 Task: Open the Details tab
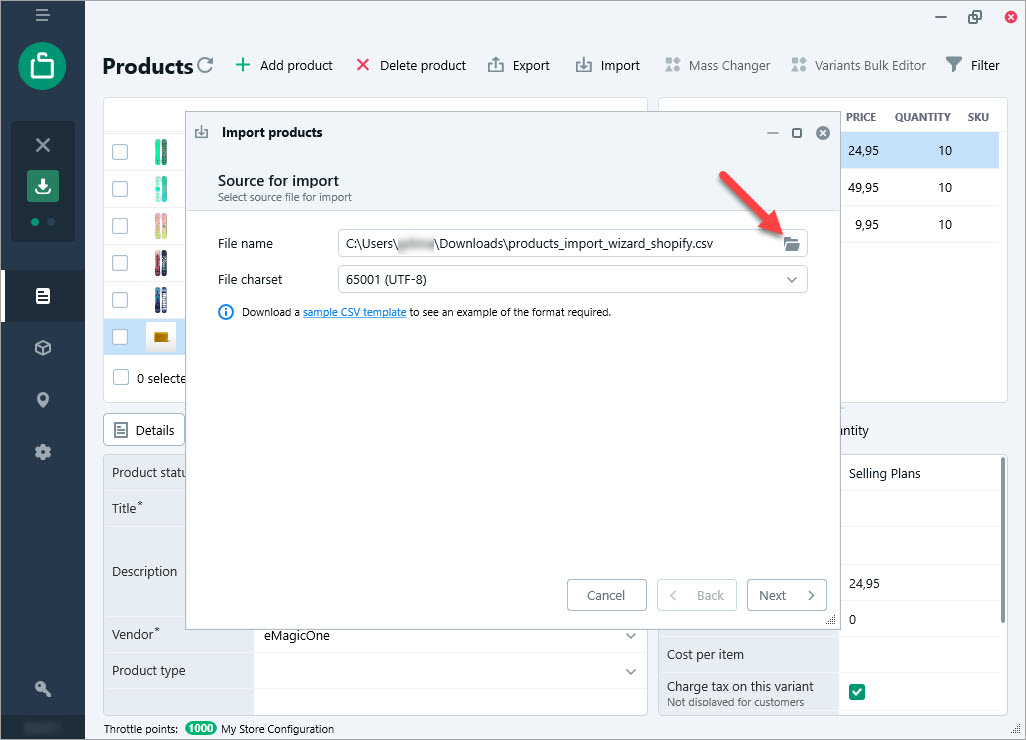click(144, 430)
